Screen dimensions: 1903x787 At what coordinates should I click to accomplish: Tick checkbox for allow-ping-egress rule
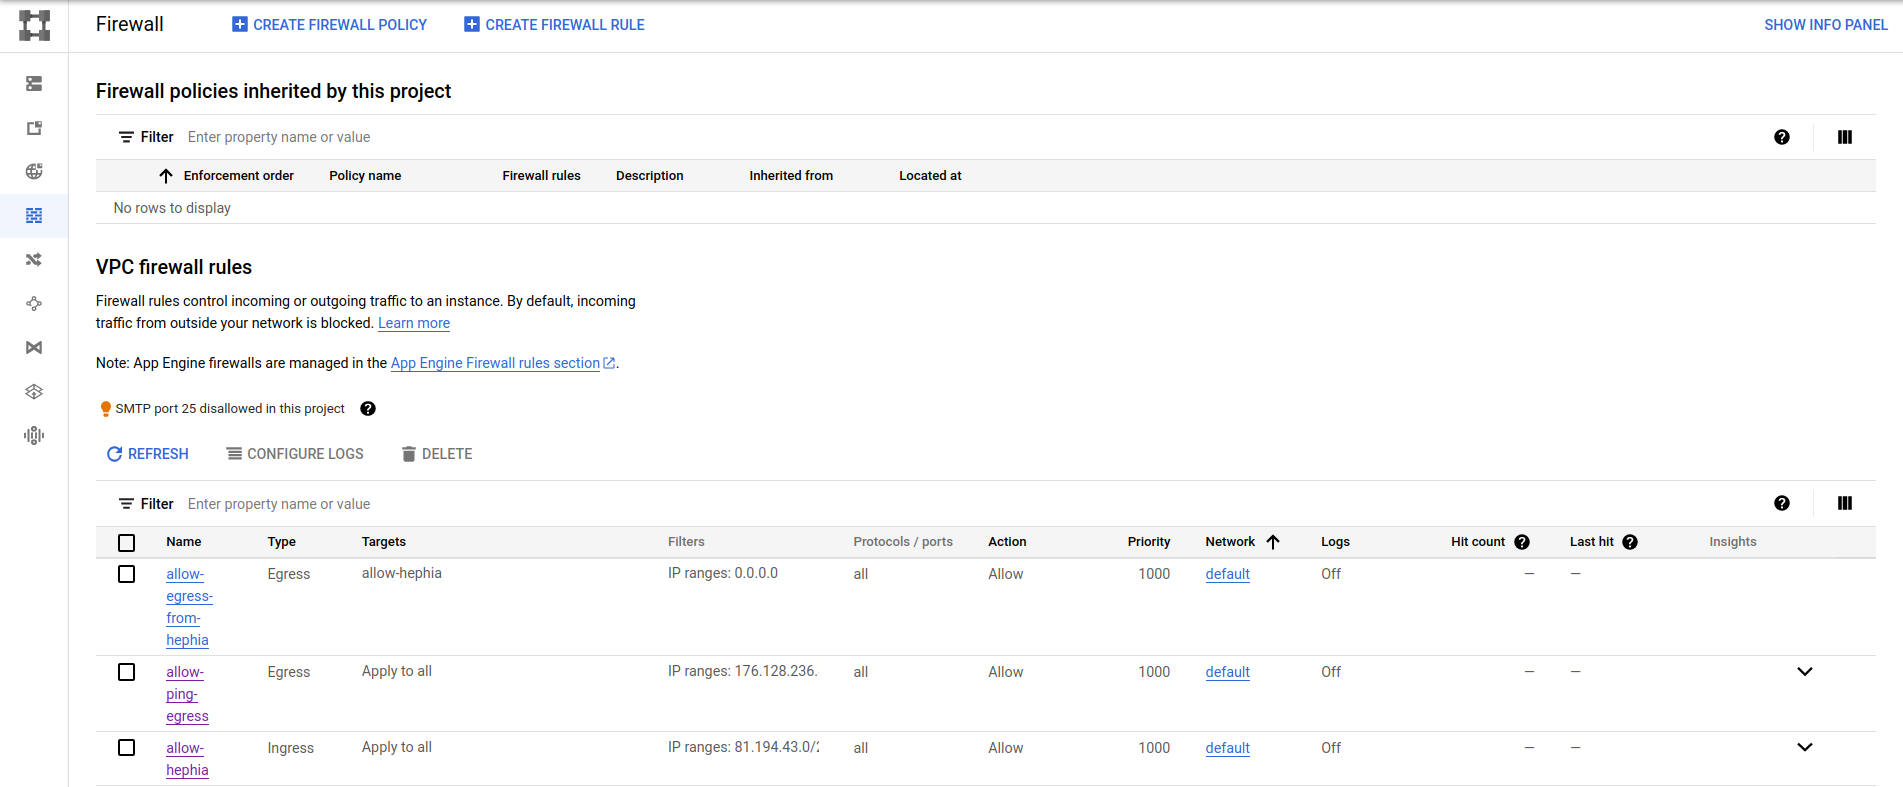tap(127, 672)
